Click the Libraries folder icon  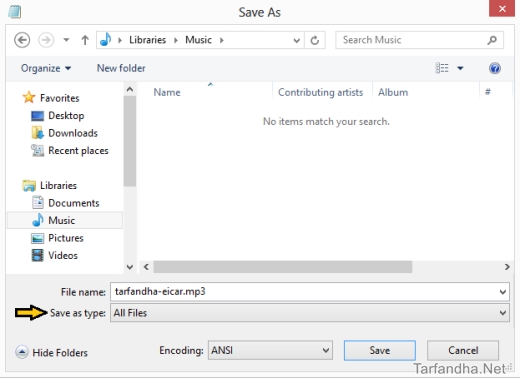coord(29,186)
